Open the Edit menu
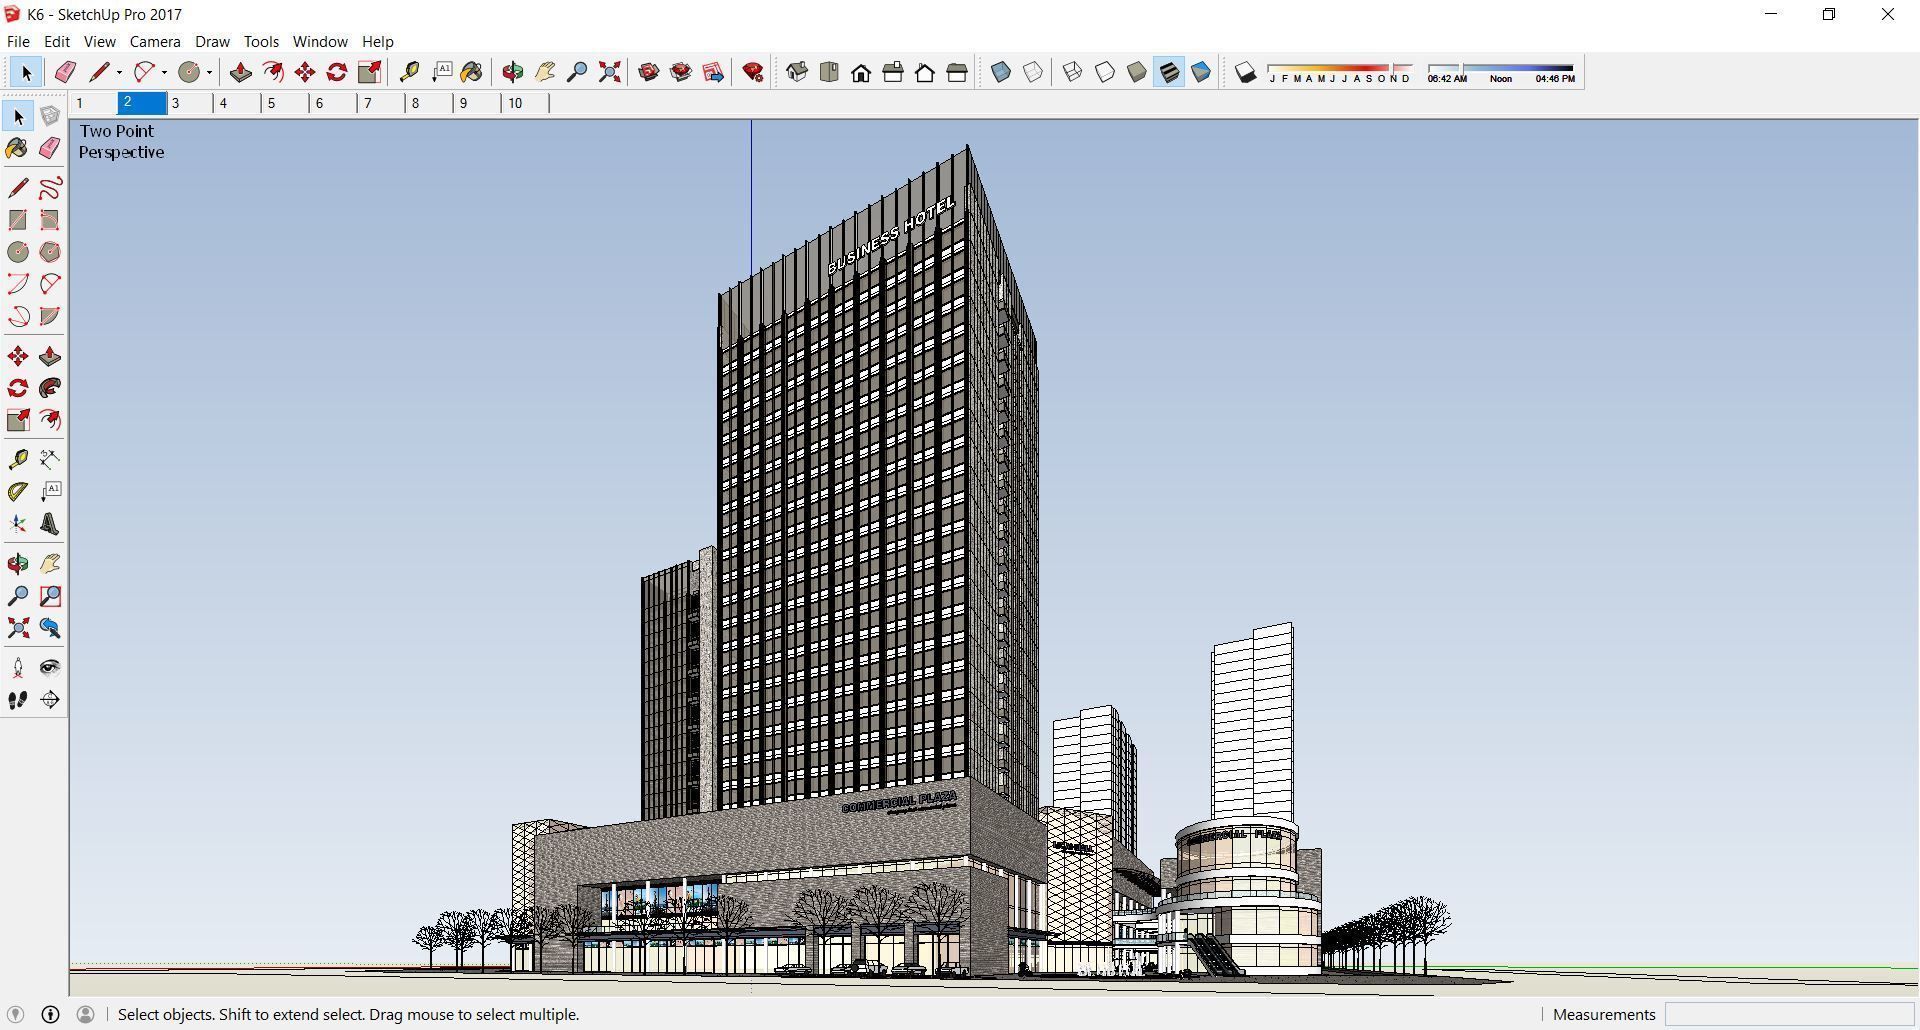This screenshot has height=1030, width=1920. click(57, 42)
